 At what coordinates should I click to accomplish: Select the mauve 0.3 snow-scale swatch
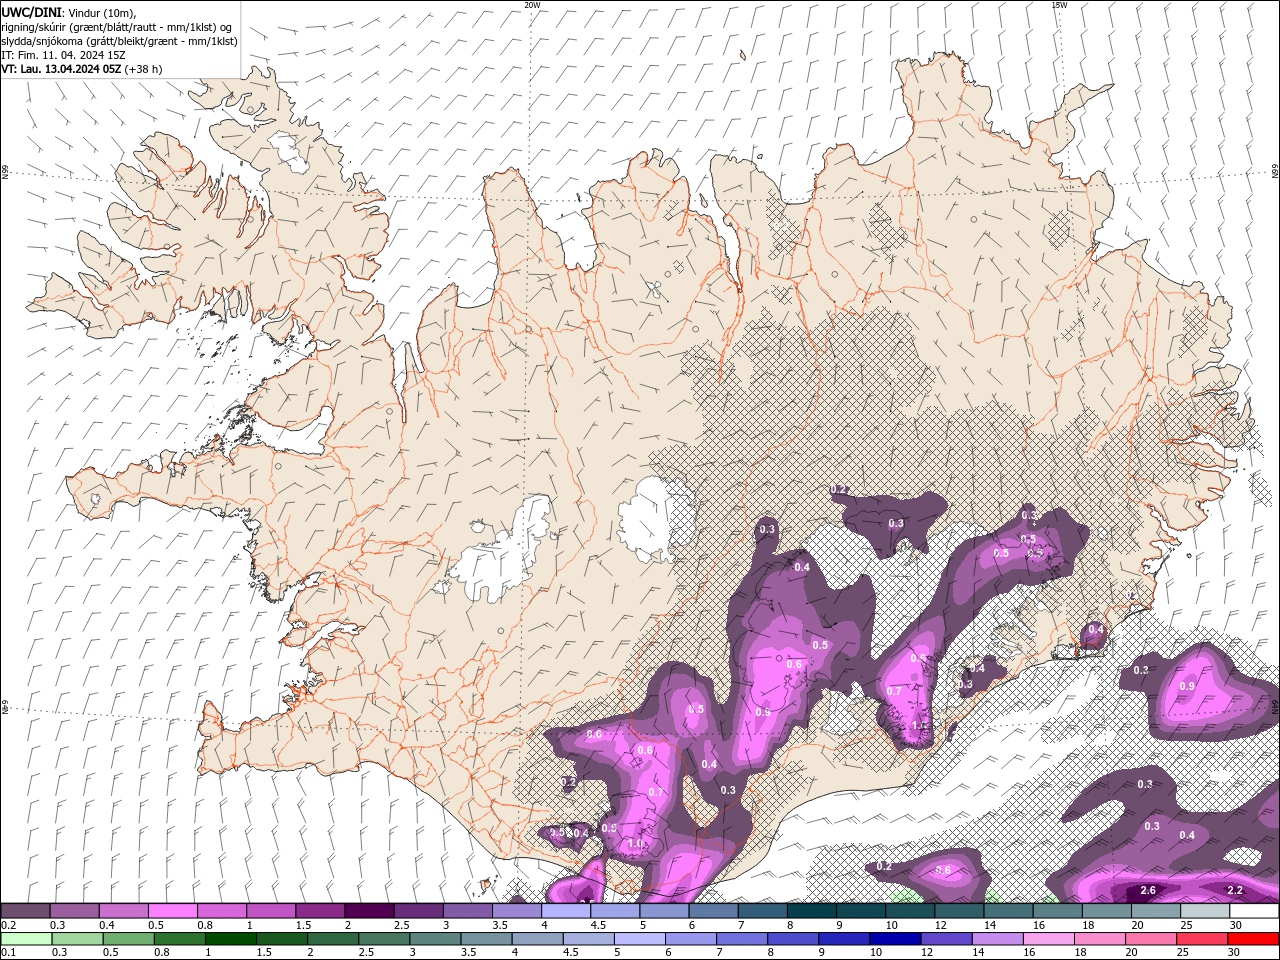coord(74,911)
